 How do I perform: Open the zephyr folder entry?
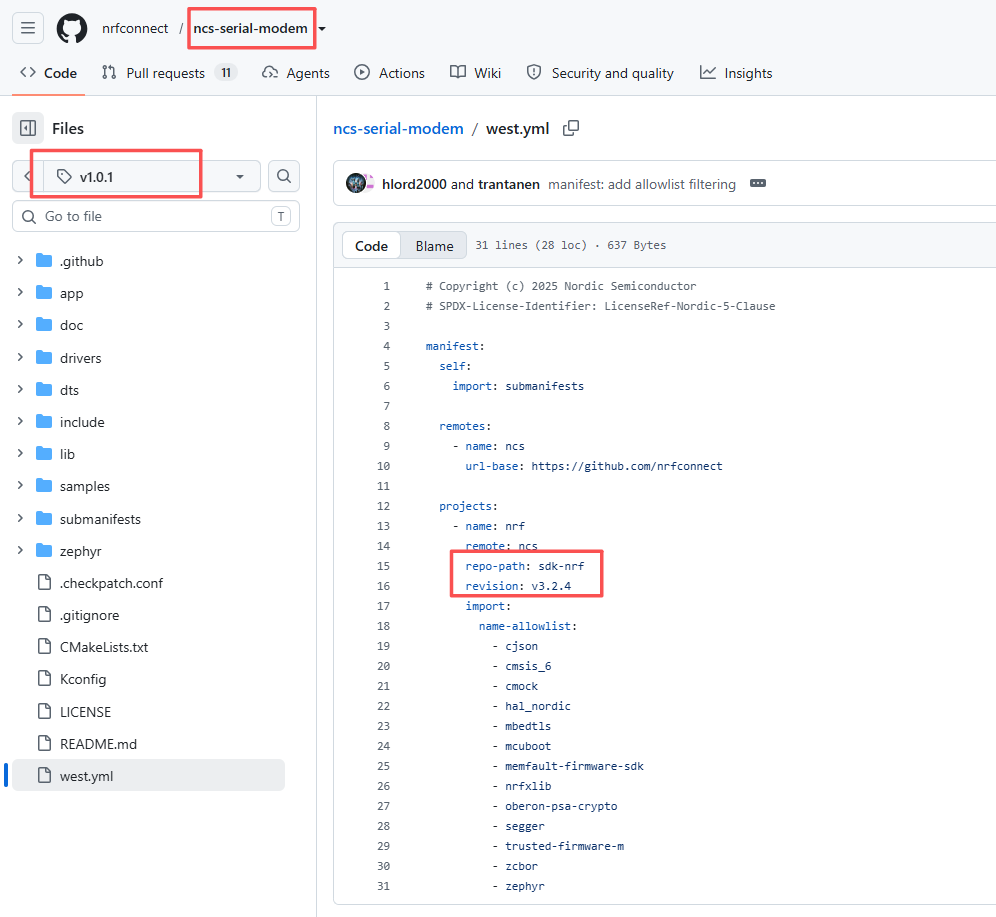click(x=81, y=551)
